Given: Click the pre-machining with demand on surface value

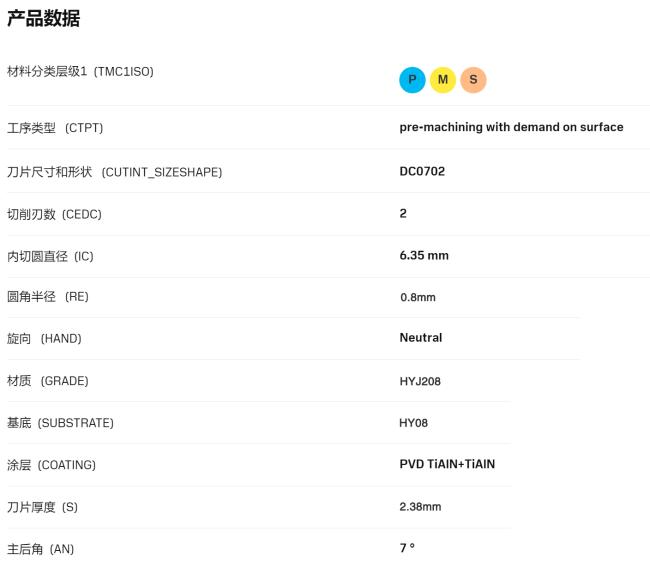Looking at the screenshot, I should pyautogui.click(x=511, y=127).
